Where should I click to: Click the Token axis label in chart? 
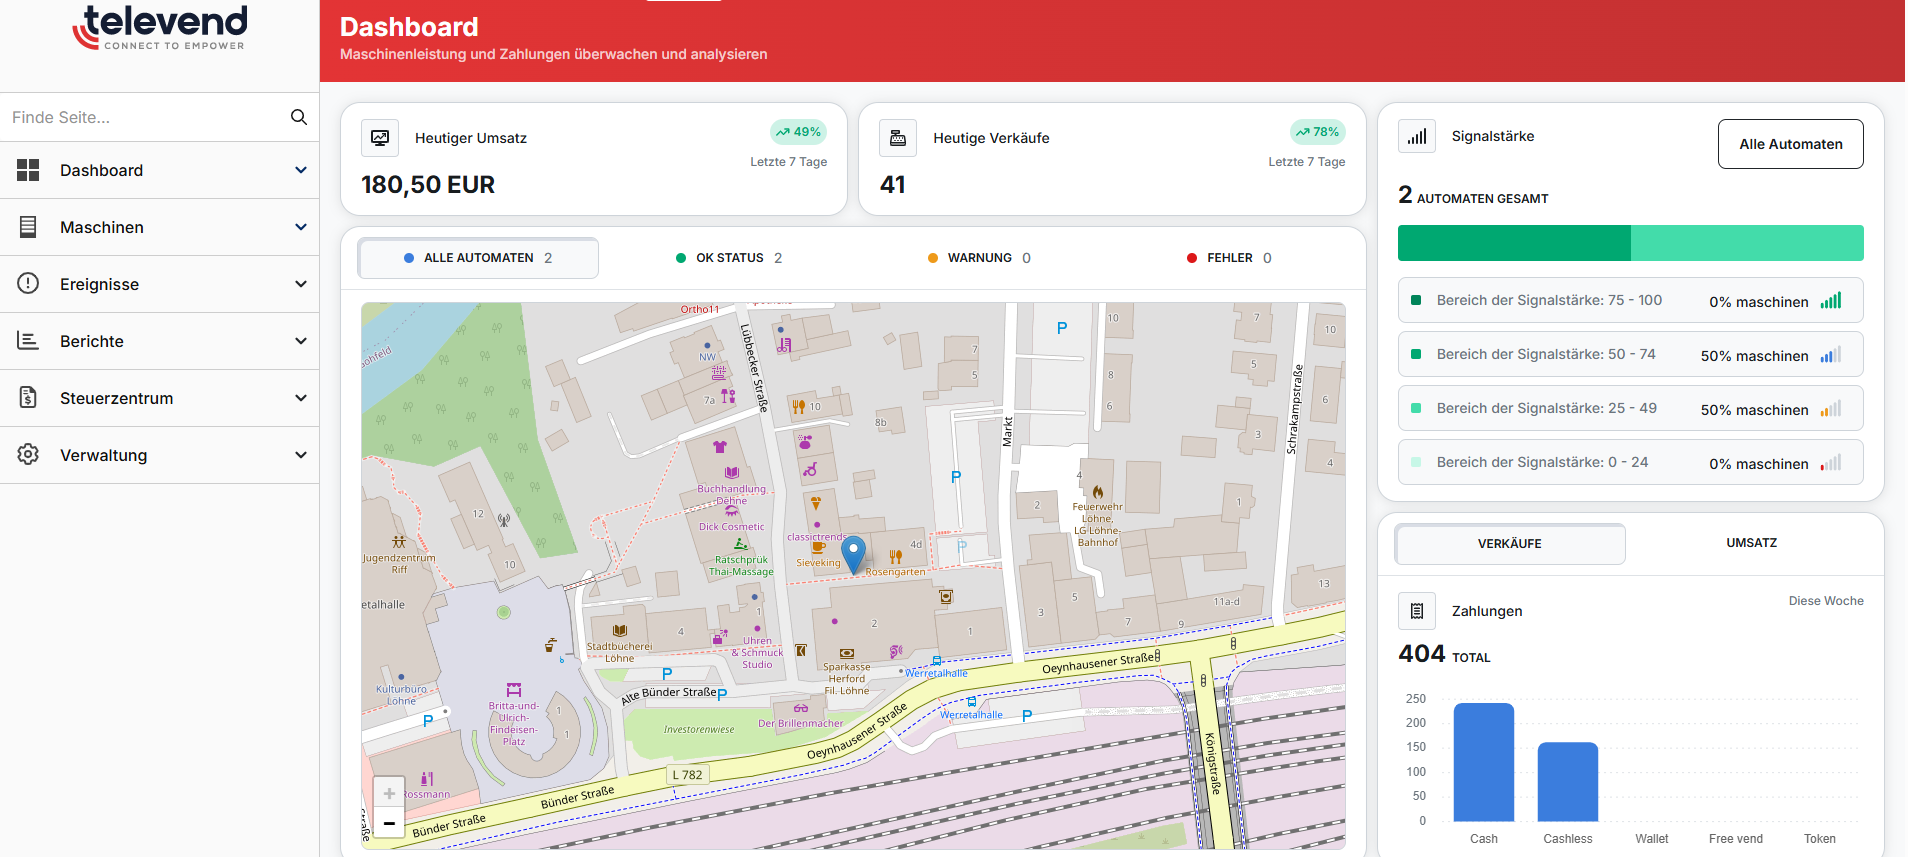click(x=1820, y=839)
